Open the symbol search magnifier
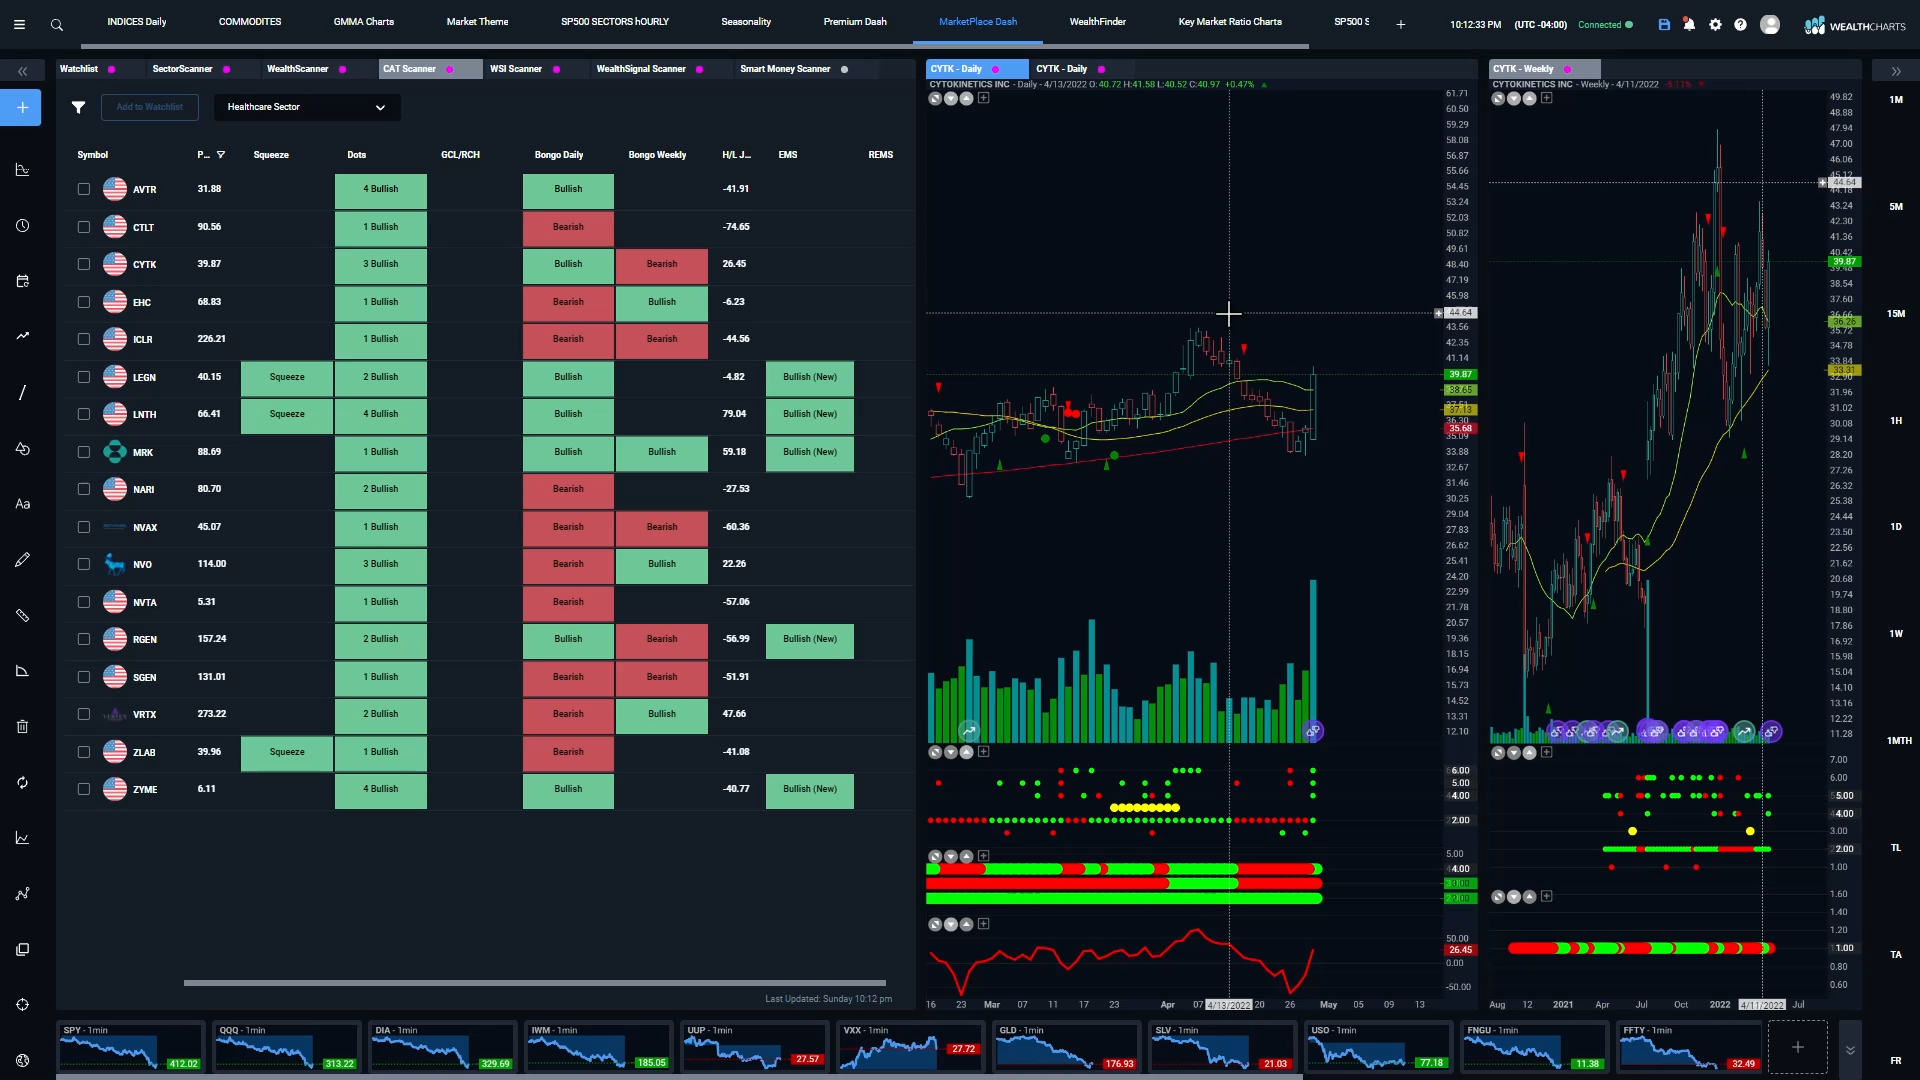This screenshot has height=1080, width=1920. tap(57, 24)
